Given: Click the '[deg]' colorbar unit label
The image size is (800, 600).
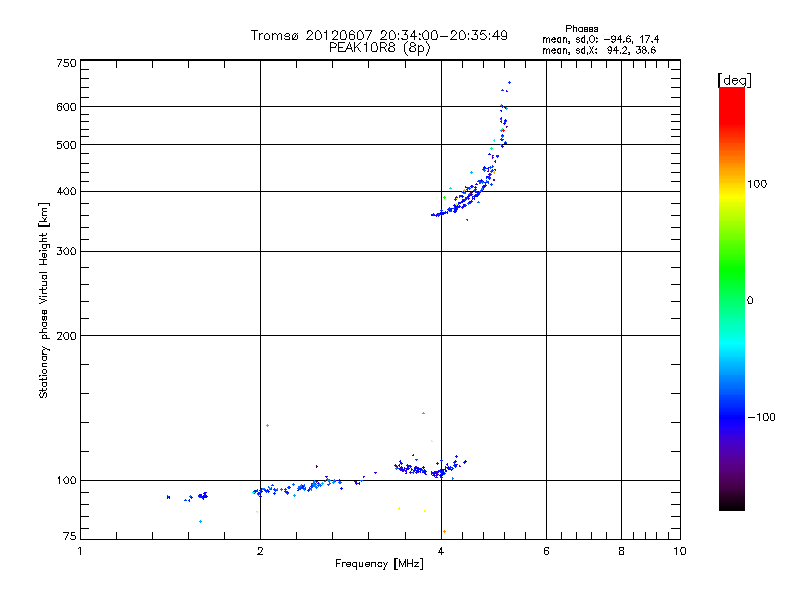Looking at the screenshot, I should click(x=734, y=80).
